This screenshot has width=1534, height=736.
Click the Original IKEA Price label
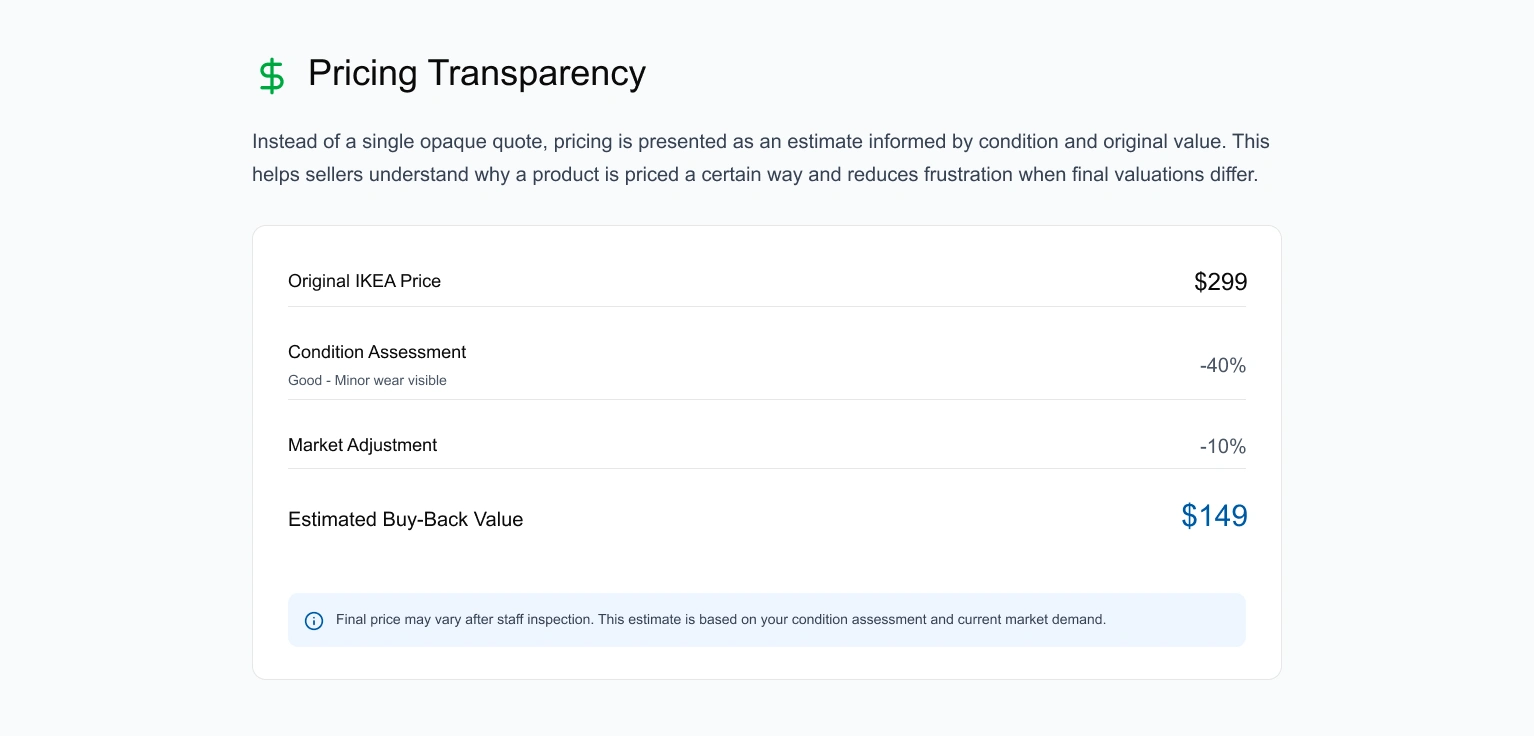pos(364,281)
